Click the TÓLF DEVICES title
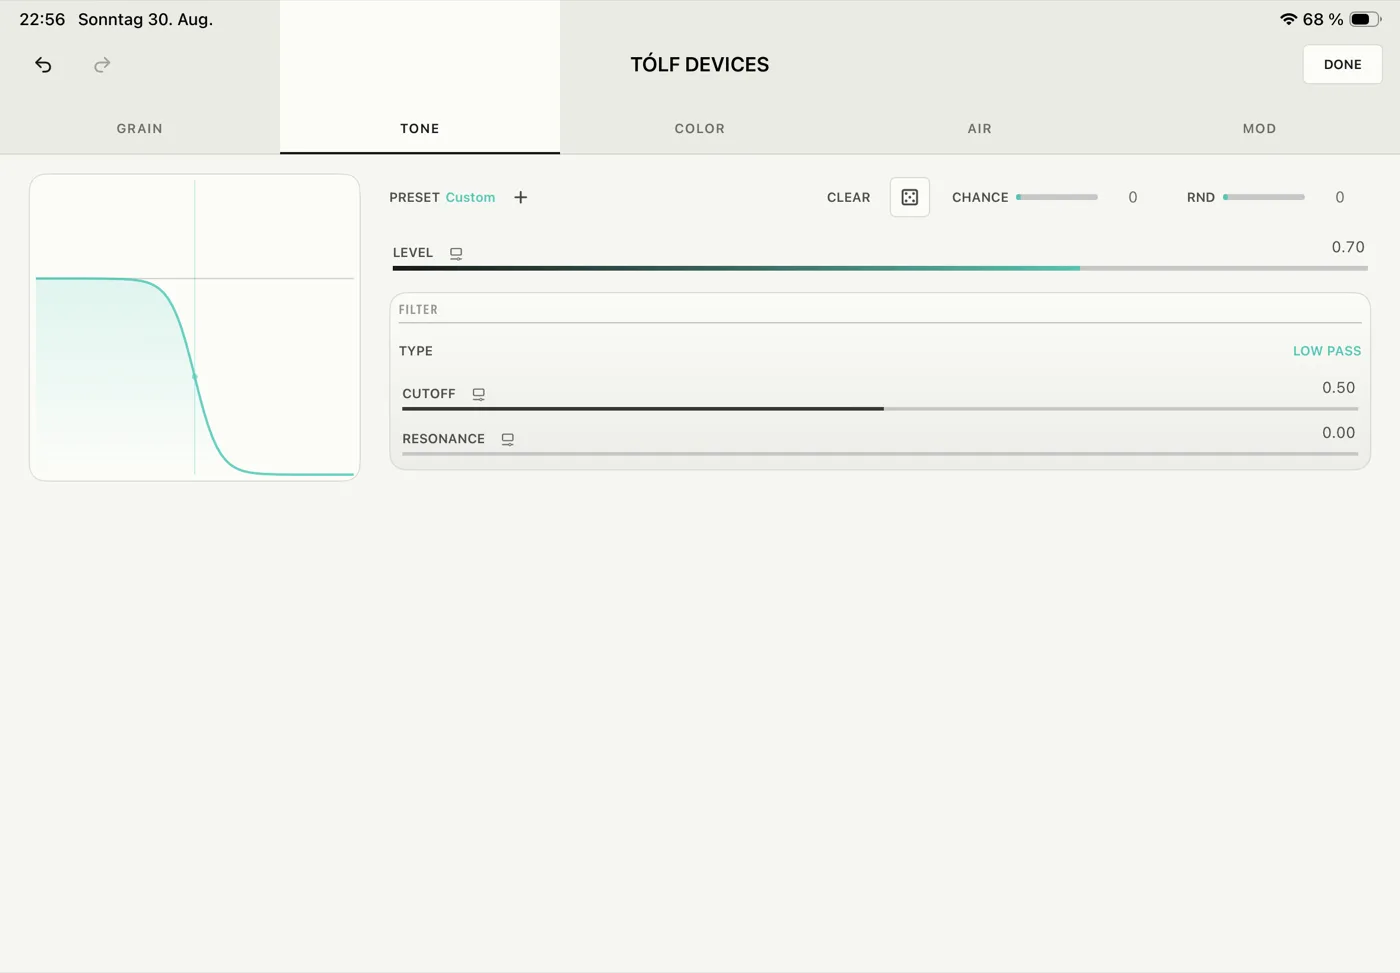 click(700, 64)
